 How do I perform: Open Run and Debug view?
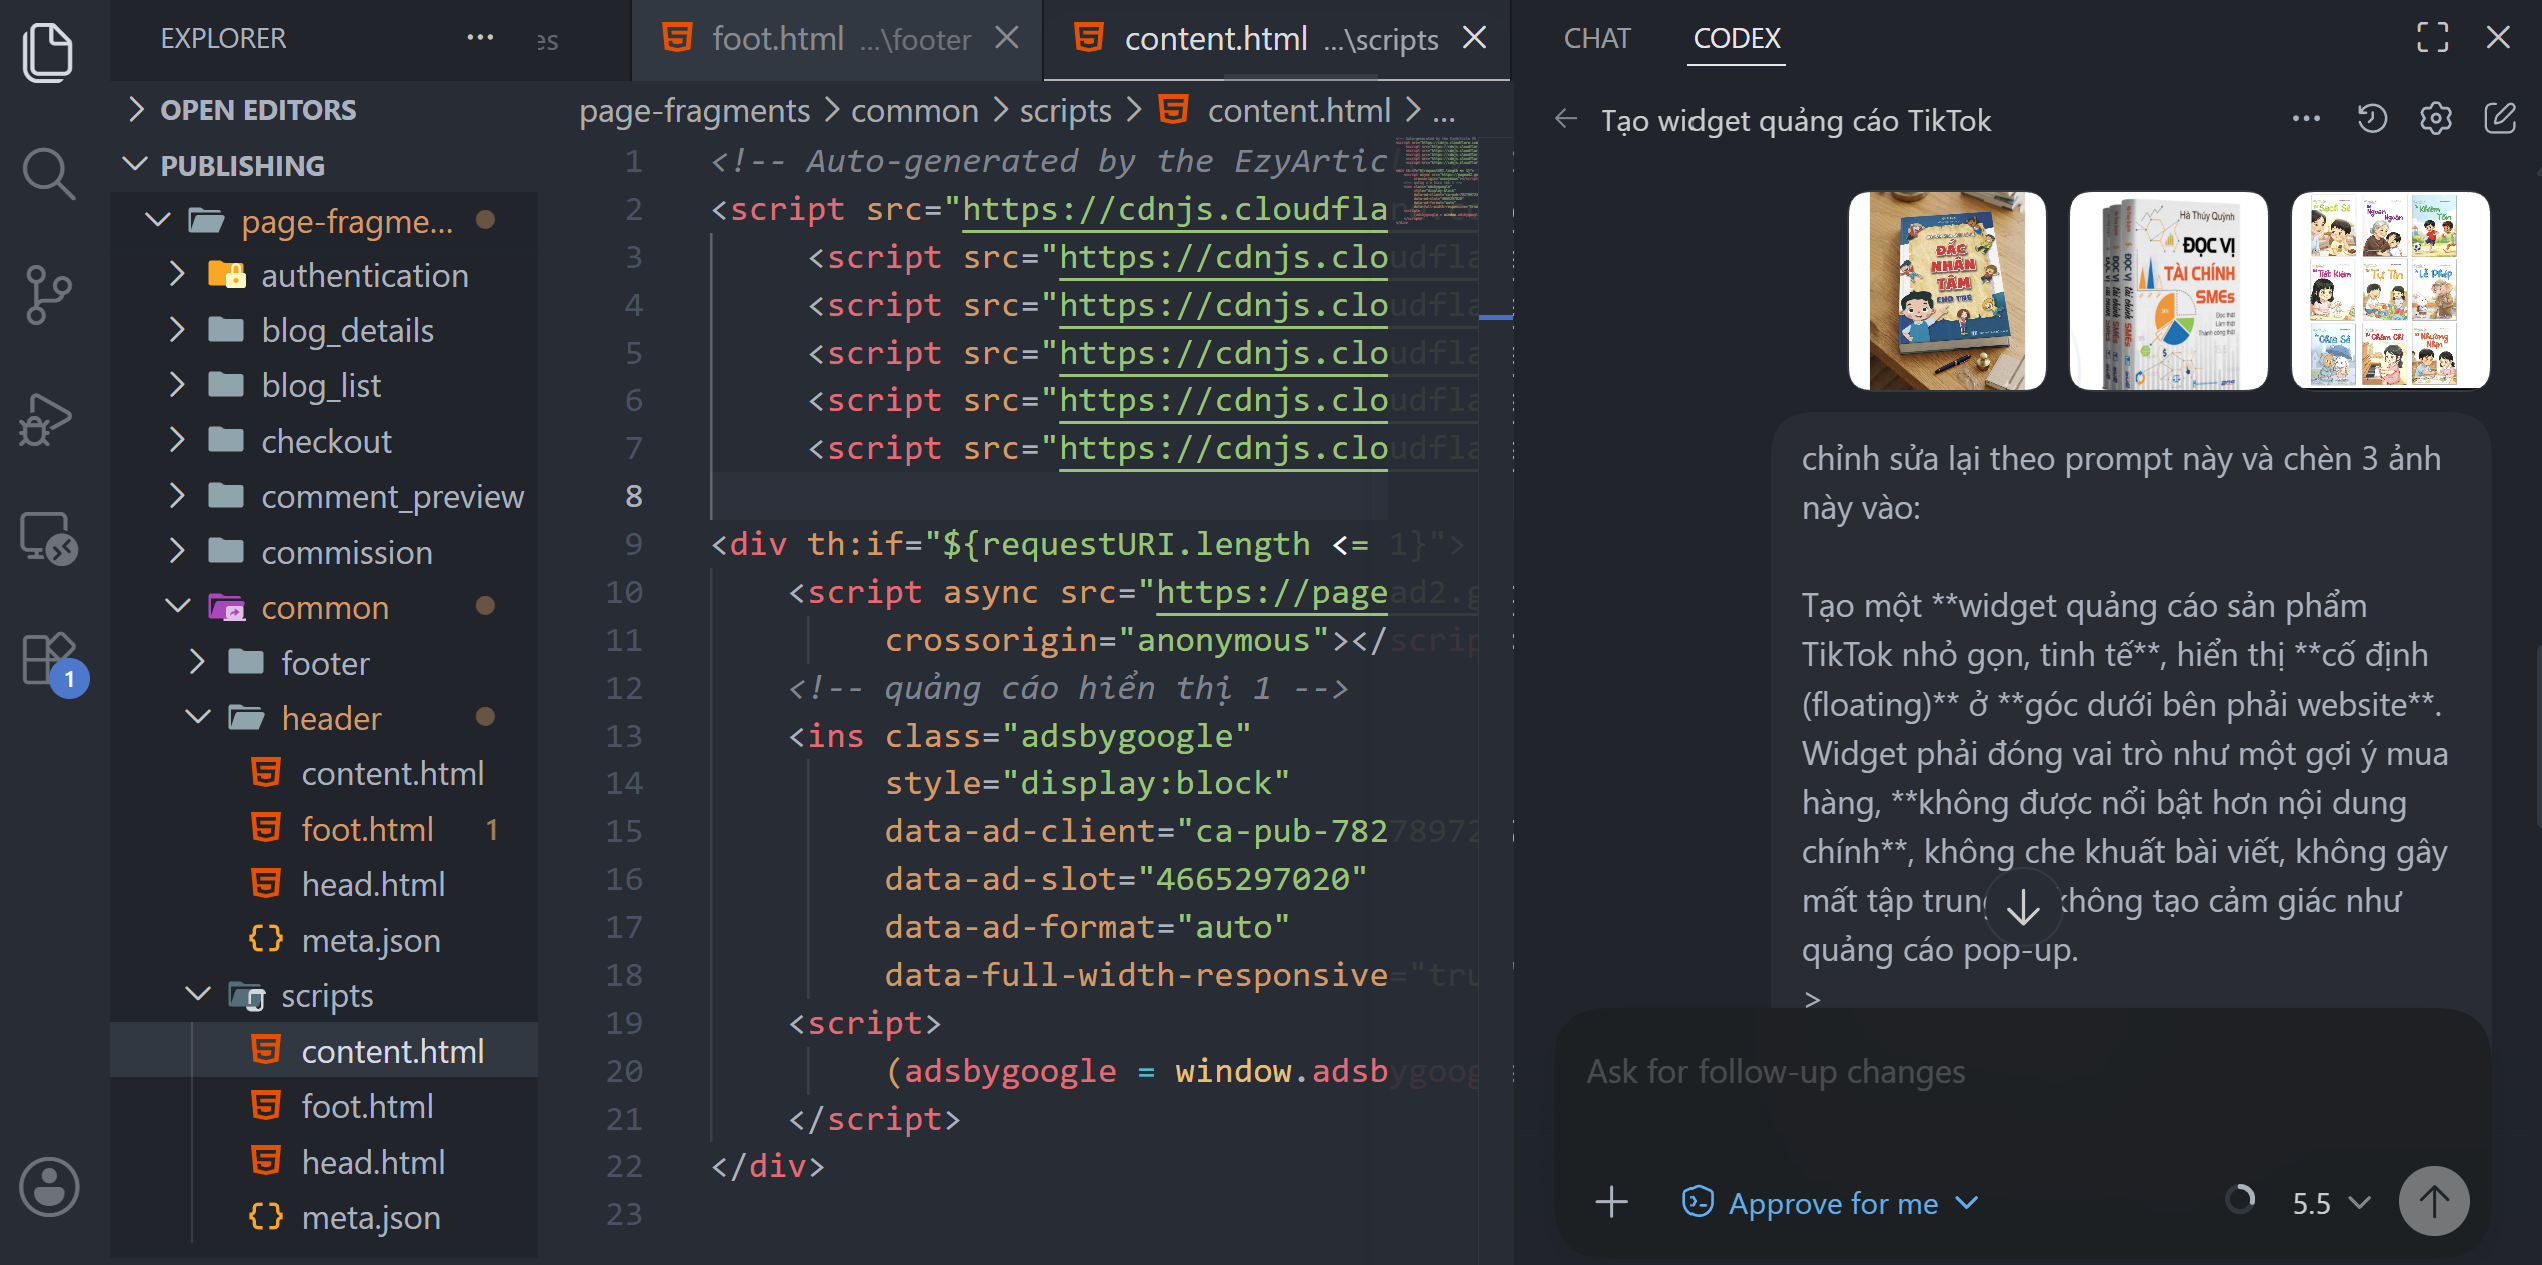click(x=48, y=419)
